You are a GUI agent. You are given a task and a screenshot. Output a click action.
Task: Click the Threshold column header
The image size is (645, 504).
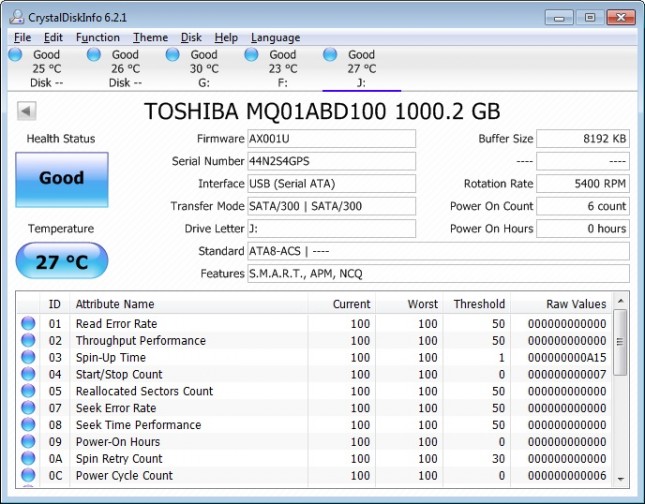477,304
